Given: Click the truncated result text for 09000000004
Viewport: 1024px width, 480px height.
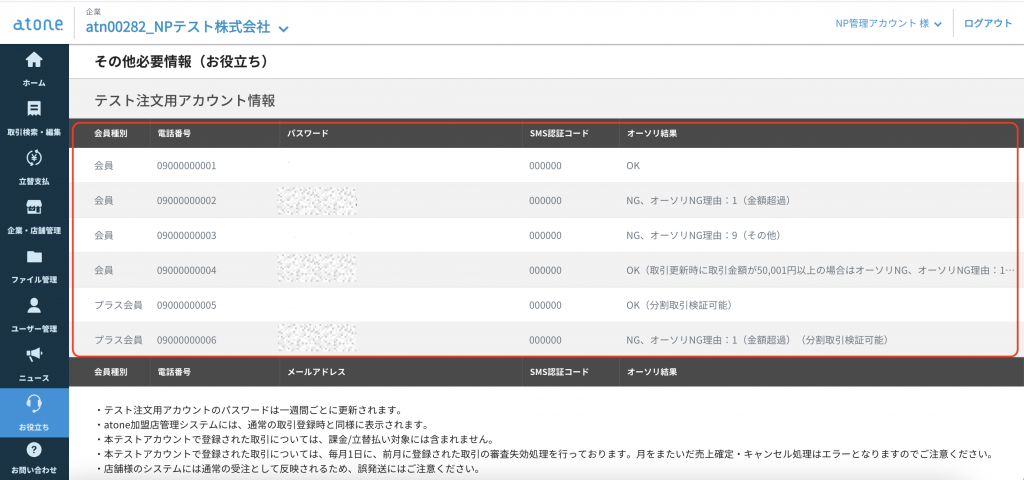Looking at the screenshot, I should (820, 270).
